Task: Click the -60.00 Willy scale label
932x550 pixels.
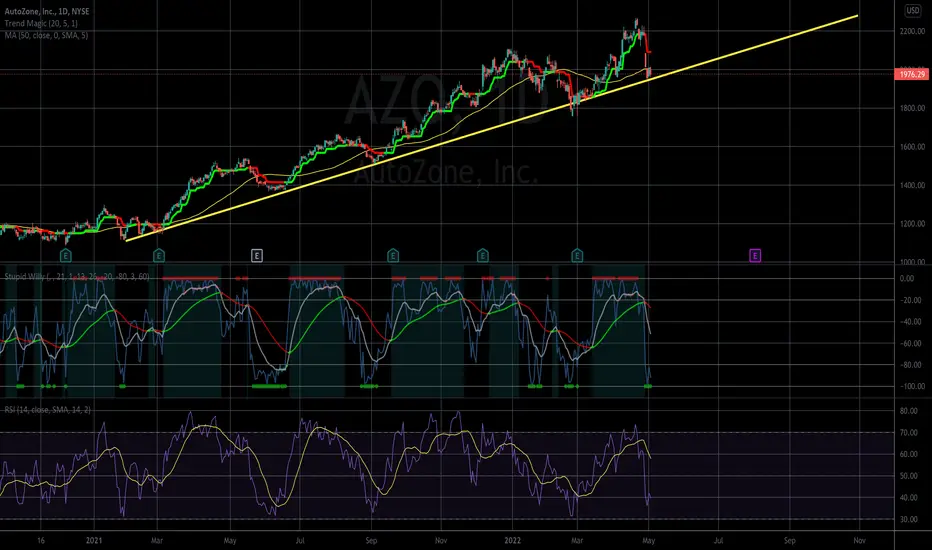Action: [910, 344]
